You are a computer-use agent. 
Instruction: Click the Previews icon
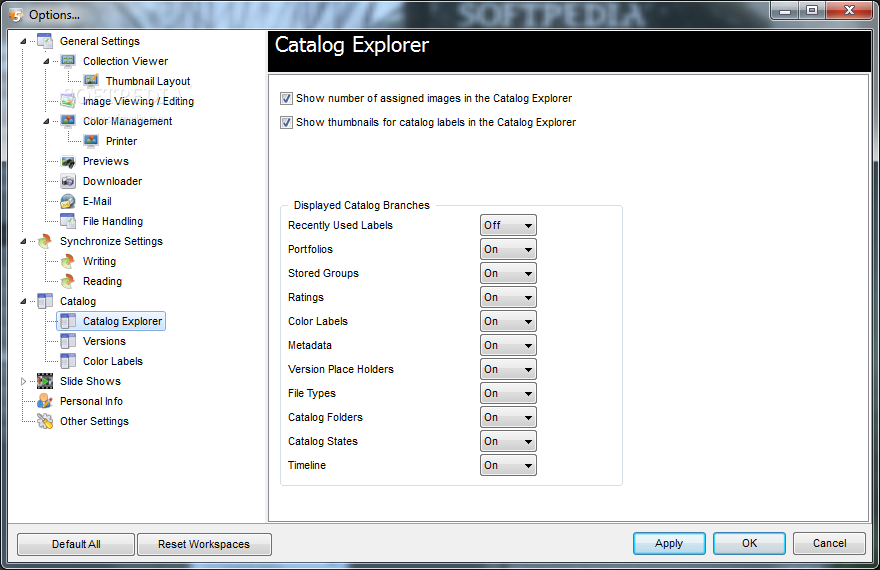point(68,161)
